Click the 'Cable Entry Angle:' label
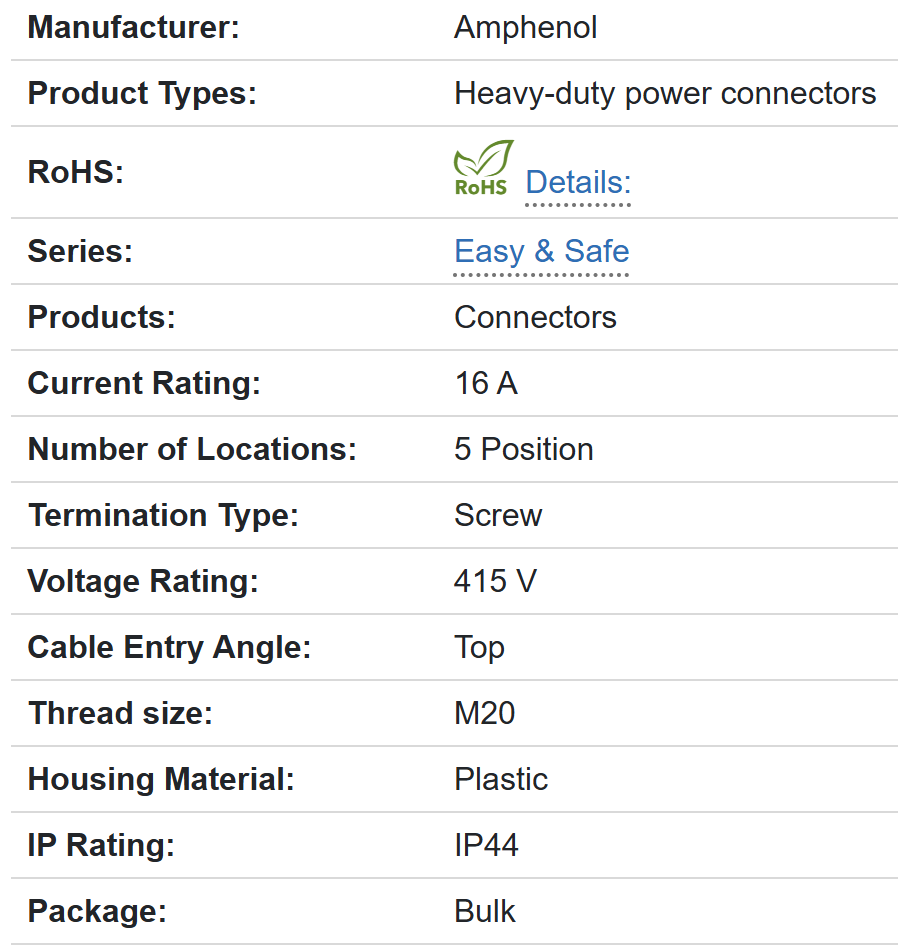The image size is (898, 948). click(x=169, y=648)
